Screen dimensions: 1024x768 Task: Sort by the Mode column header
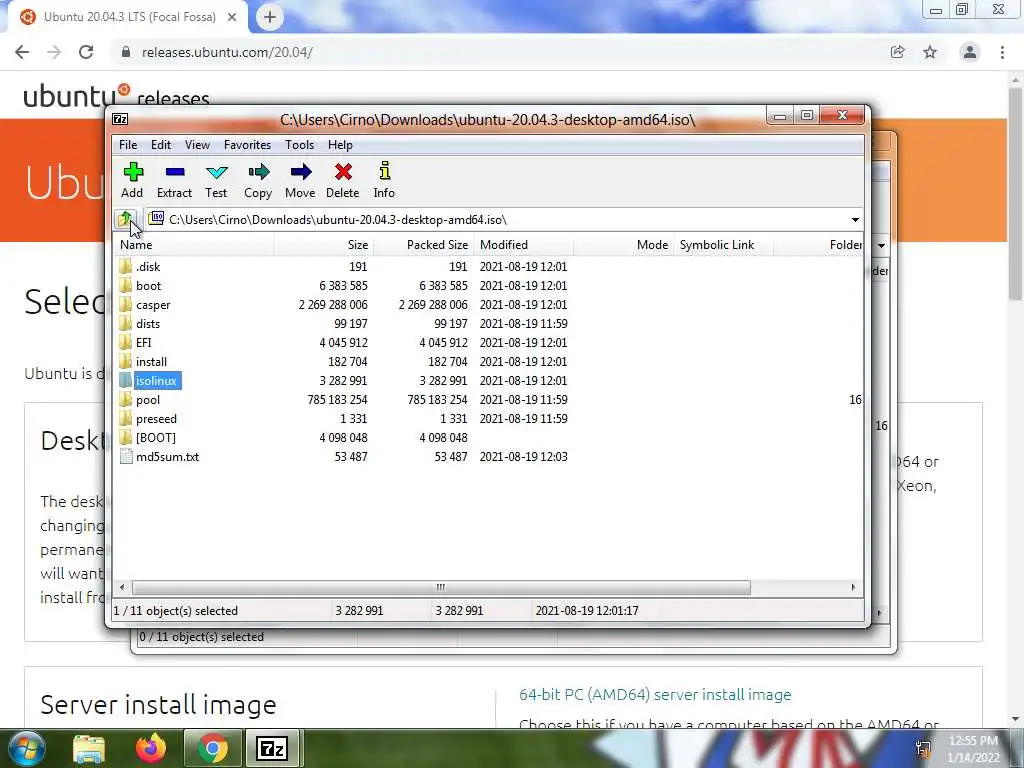click(x=623, y=245)
